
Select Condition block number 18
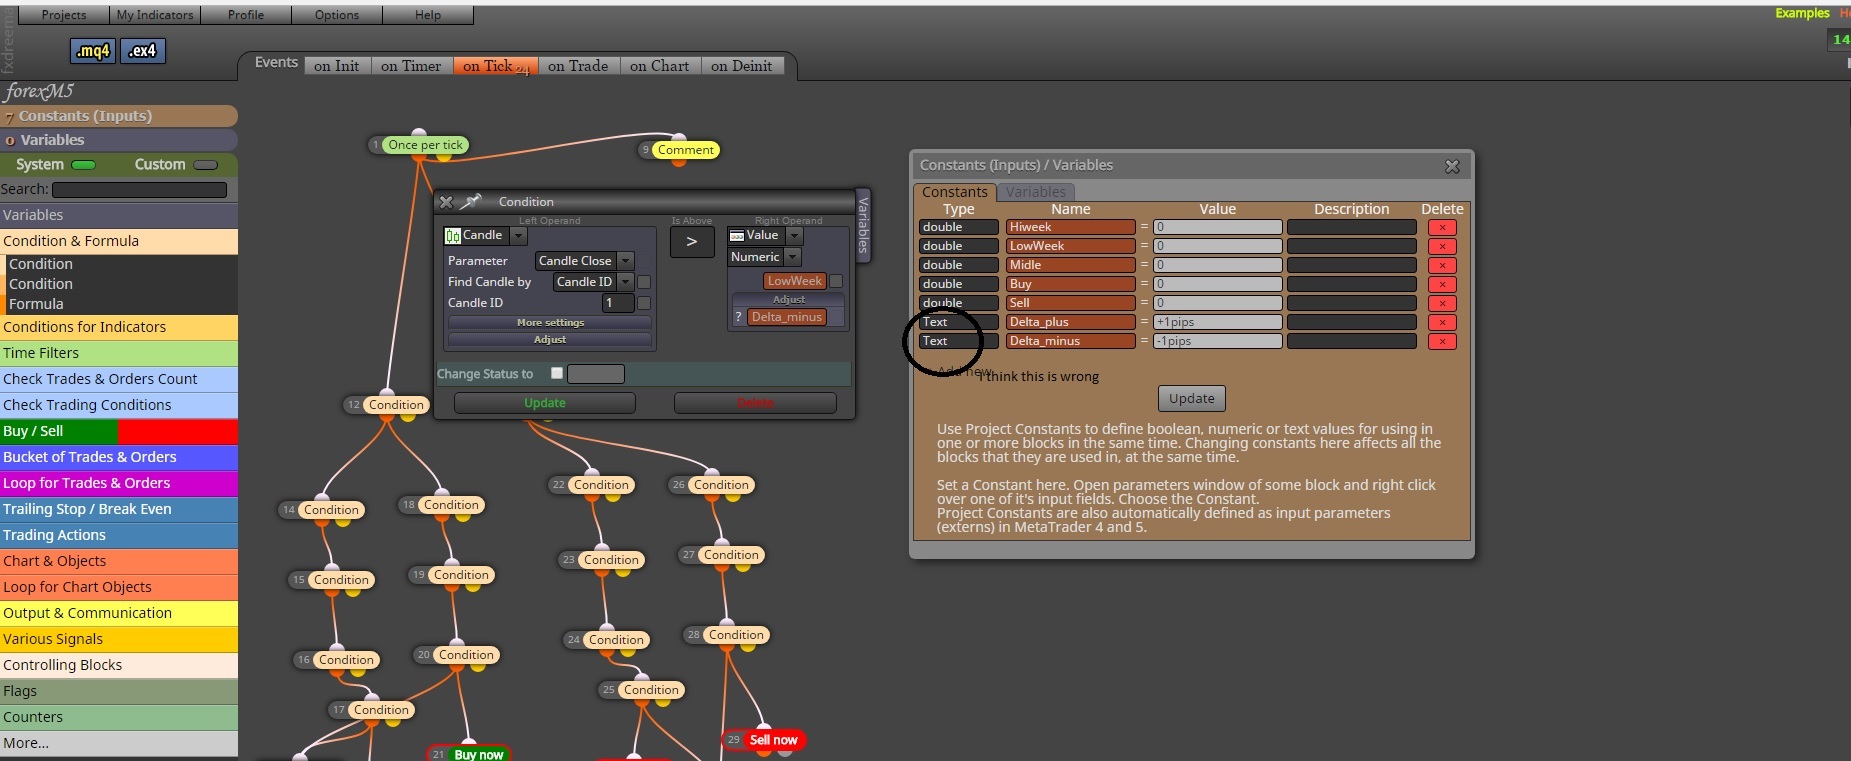point(451,505)
